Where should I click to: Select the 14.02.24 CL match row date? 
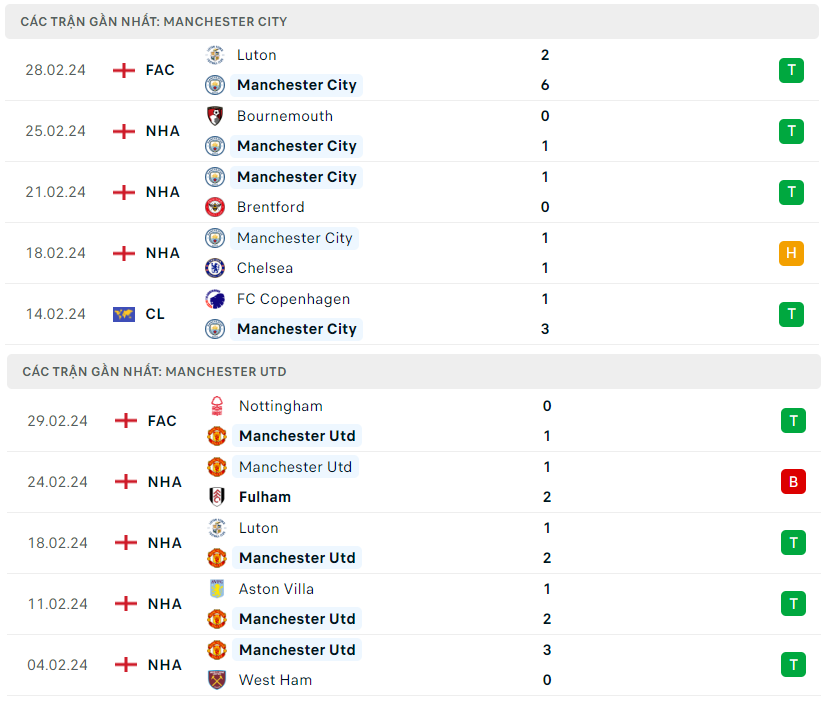coord(56,314)
